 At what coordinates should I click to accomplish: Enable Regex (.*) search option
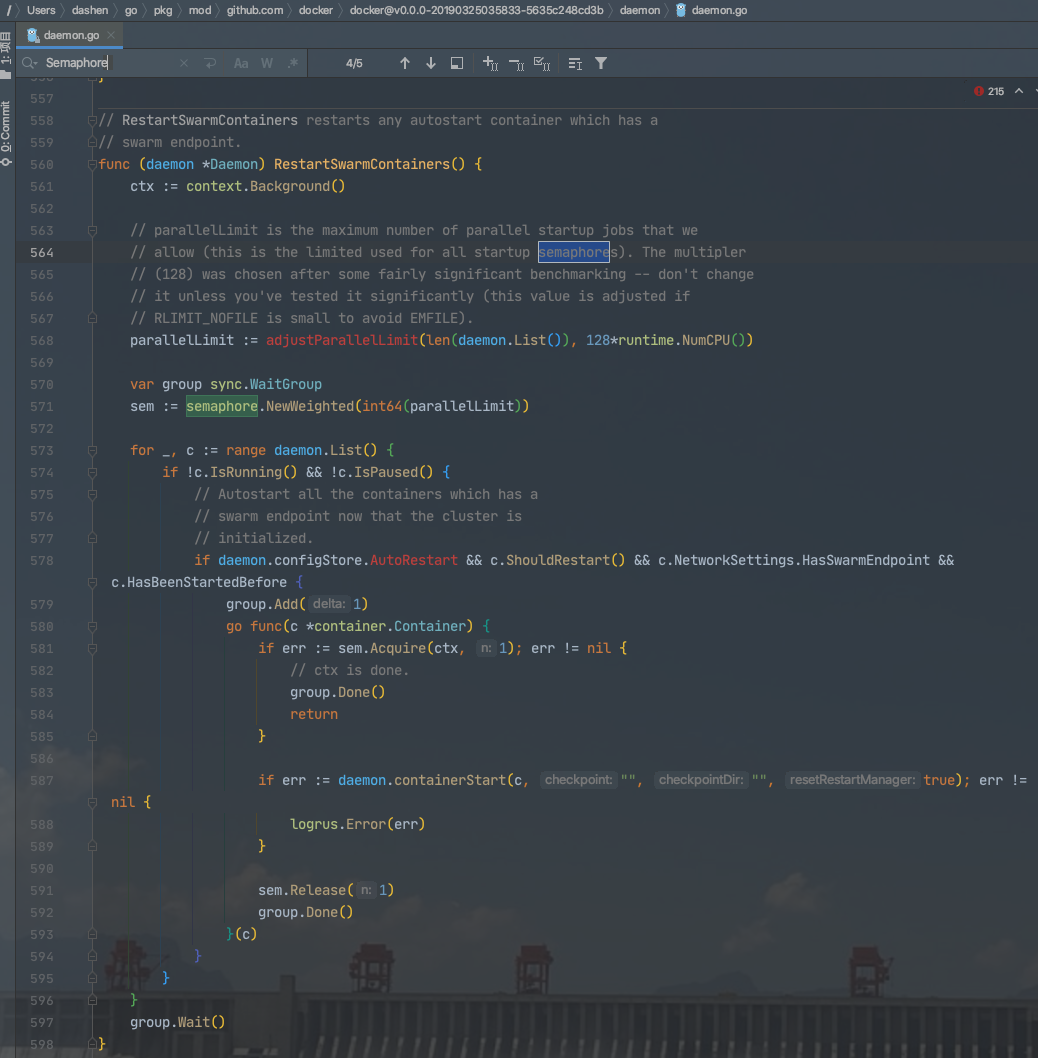(x=293, y=63)
